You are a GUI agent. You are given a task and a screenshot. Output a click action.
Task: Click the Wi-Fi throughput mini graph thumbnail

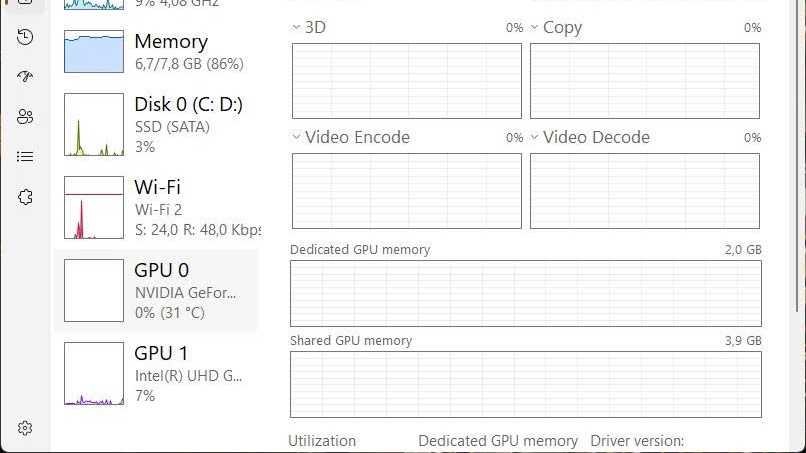94,208
